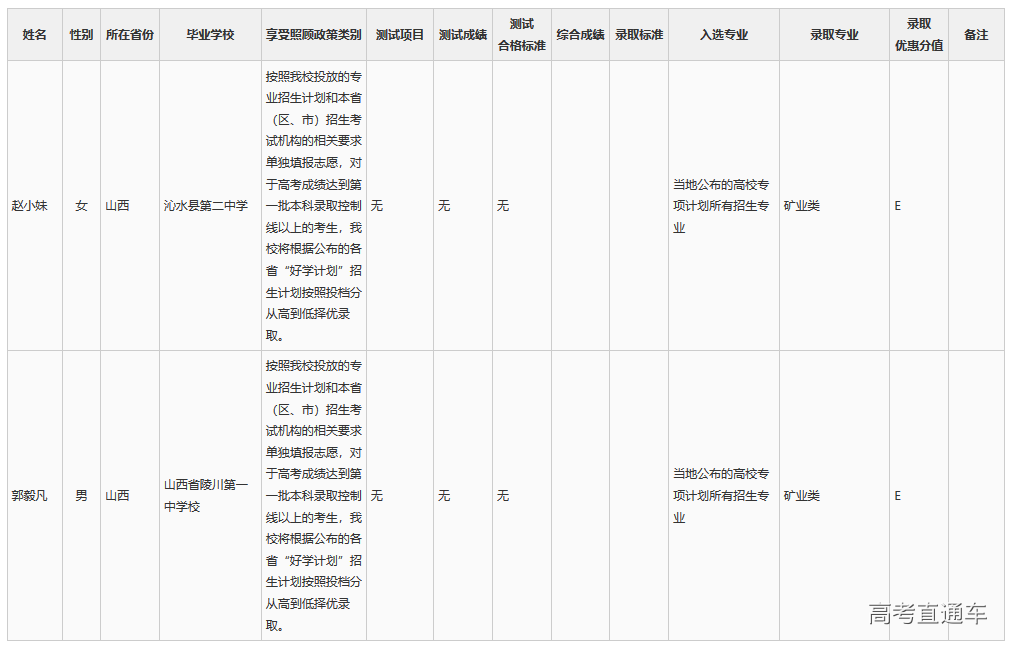Click the 测试成绩 column header

(462, 33)
